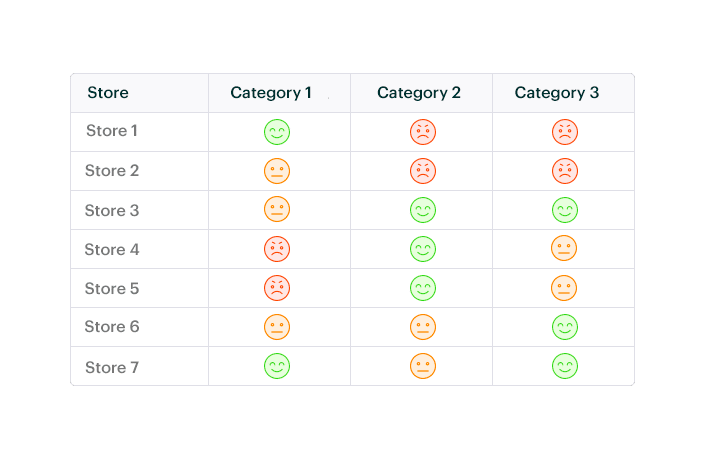711x458 pixels.
Task: Select Store 6 Category 2 orange neutral face
Action: pos(423,327)
